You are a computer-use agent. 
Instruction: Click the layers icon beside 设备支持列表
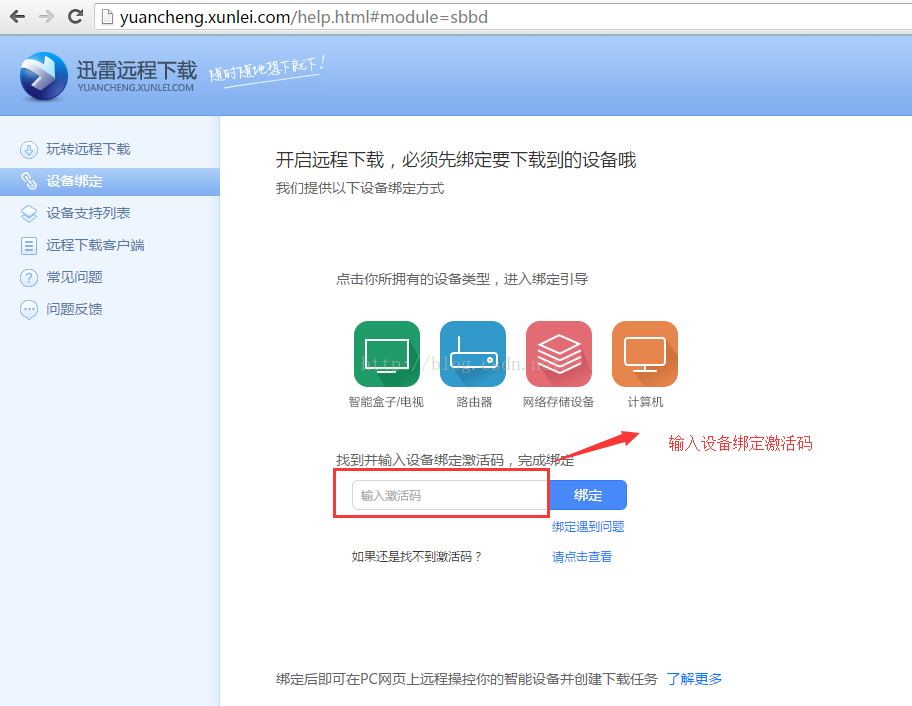28,213
